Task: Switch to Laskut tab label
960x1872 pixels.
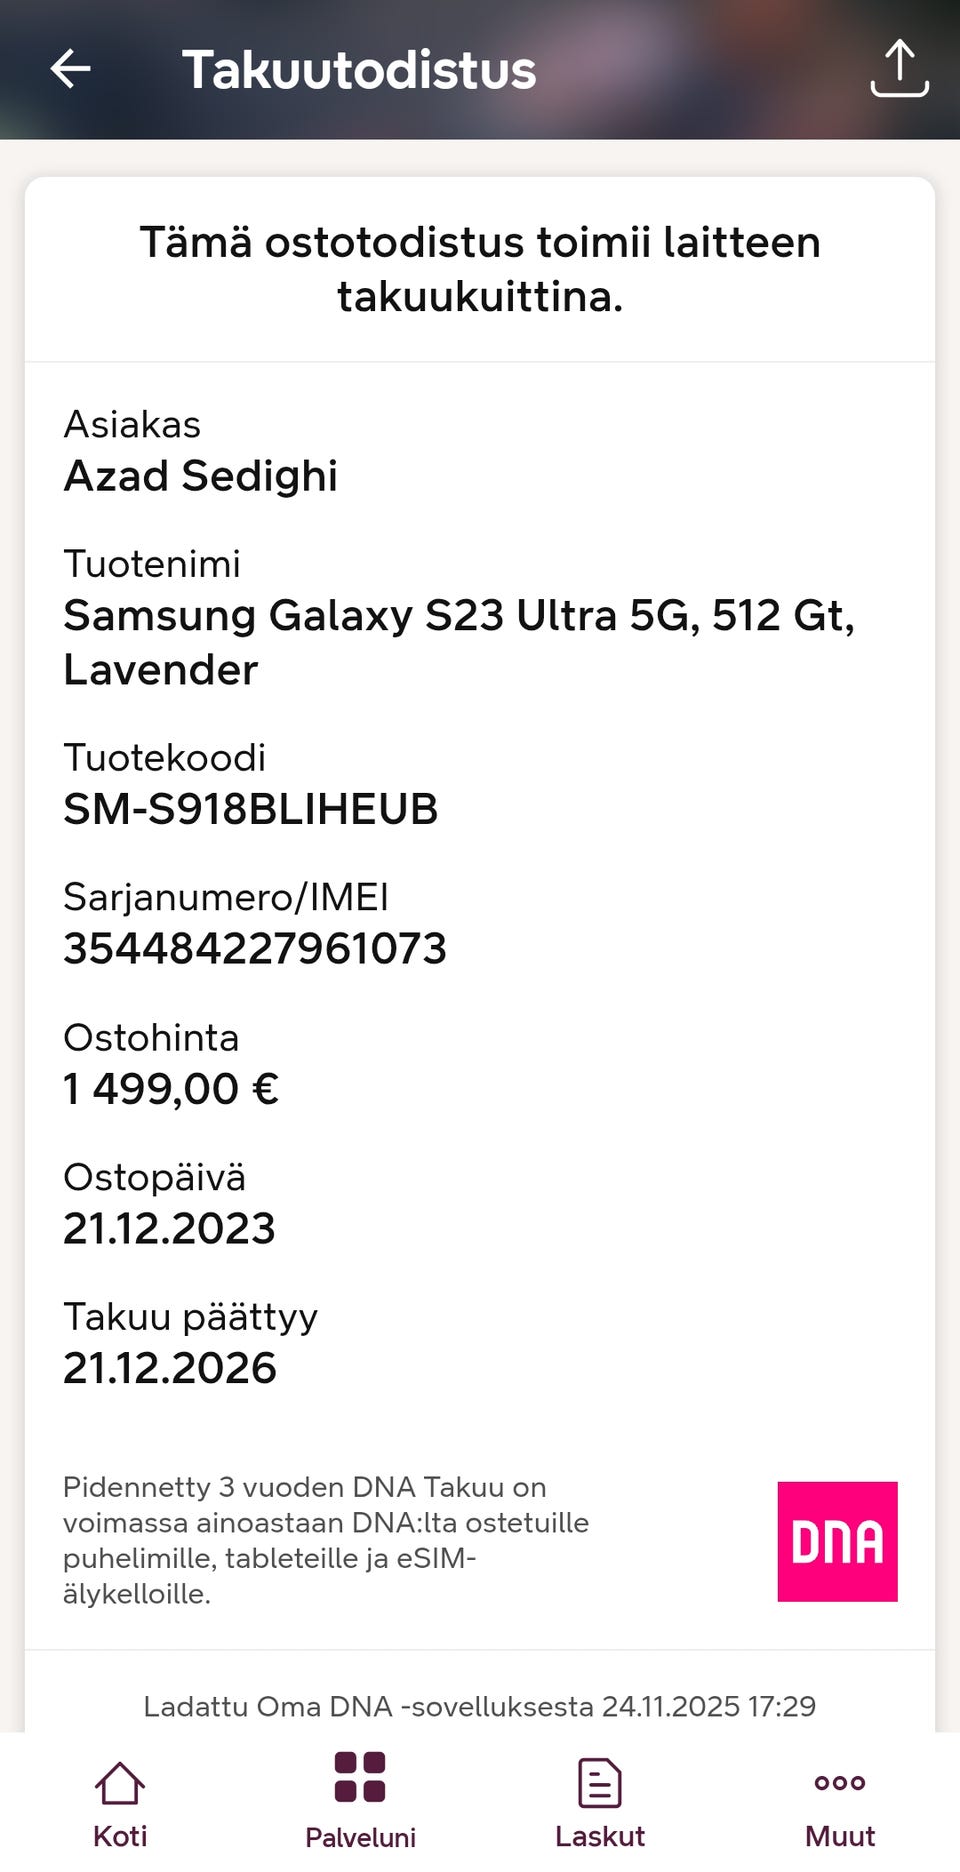Action: coord(600,1836)
